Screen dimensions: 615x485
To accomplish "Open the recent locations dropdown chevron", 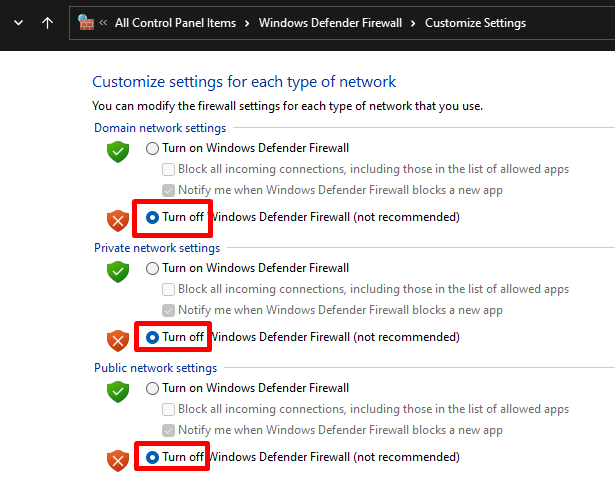I will click(18, 22).
